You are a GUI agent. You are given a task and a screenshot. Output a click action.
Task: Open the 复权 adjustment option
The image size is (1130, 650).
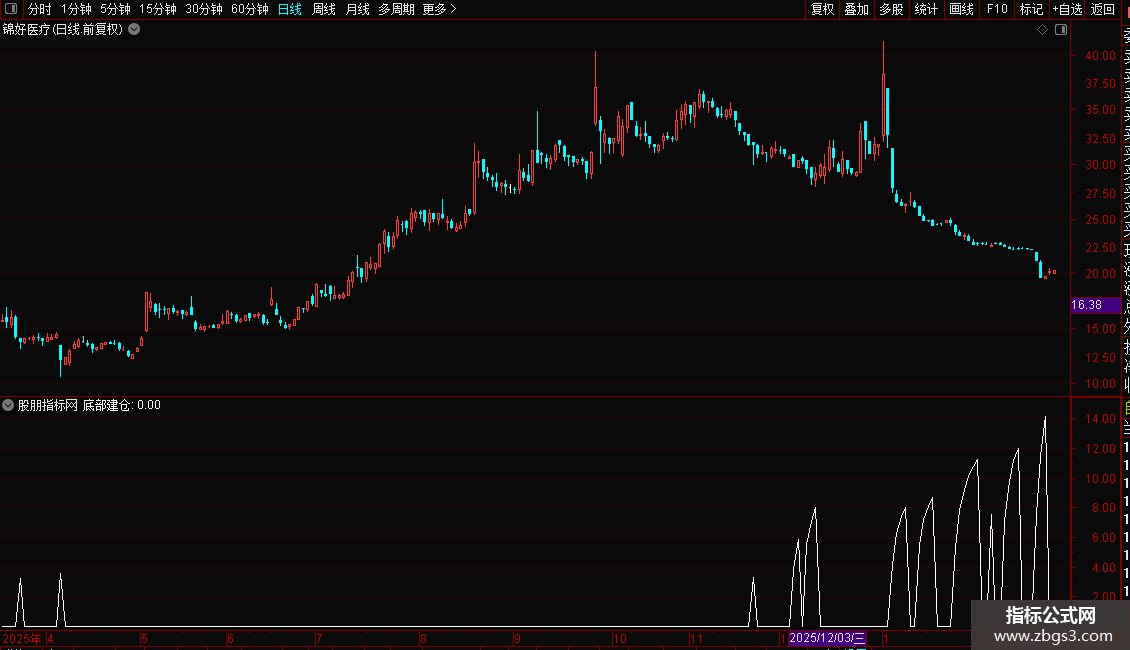pyautogui.click(x=822, y=9)
